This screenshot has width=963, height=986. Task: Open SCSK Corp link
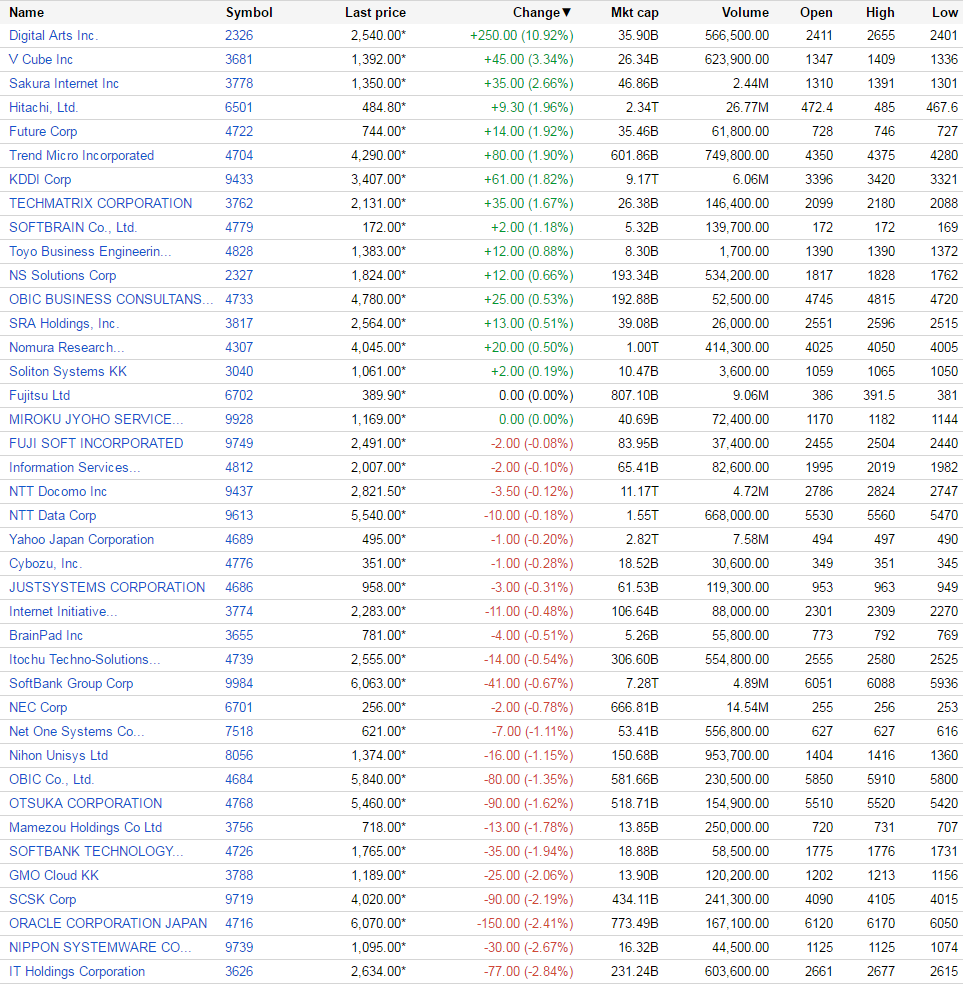[42, 899]
